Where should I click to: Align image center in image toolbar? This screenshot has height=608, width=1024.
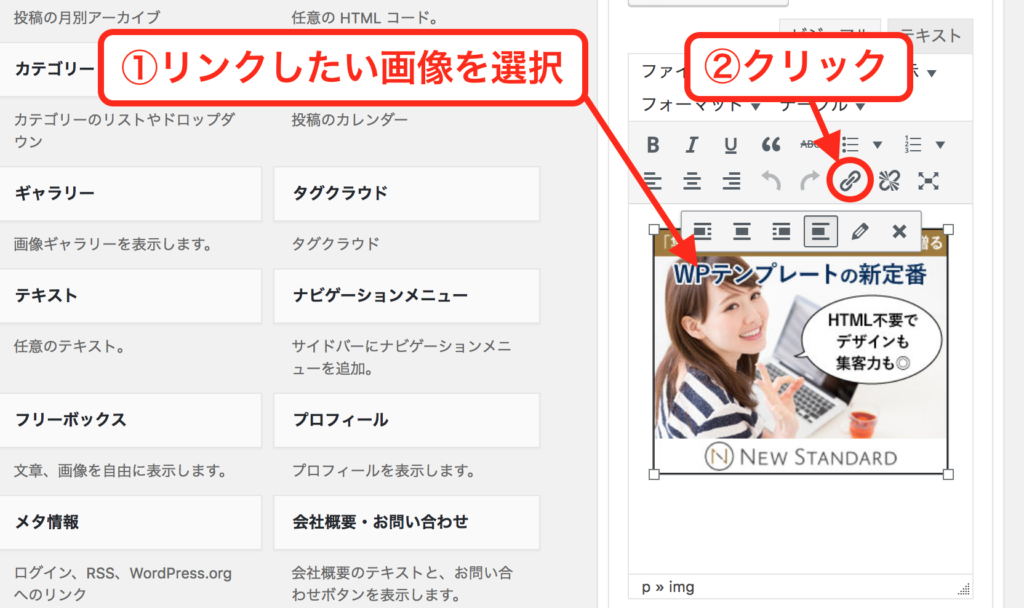(741, 231)
